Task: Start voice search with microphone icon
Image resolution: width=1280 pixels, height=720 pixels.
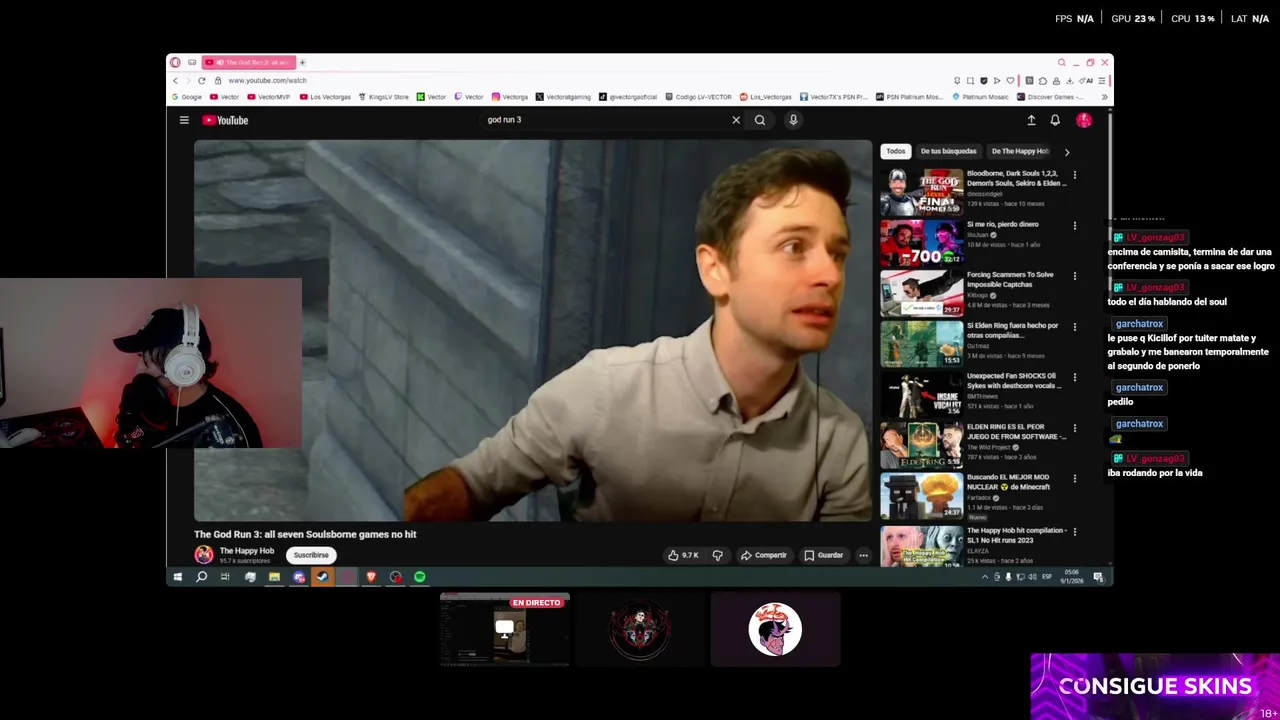Action: pos(793,120)
